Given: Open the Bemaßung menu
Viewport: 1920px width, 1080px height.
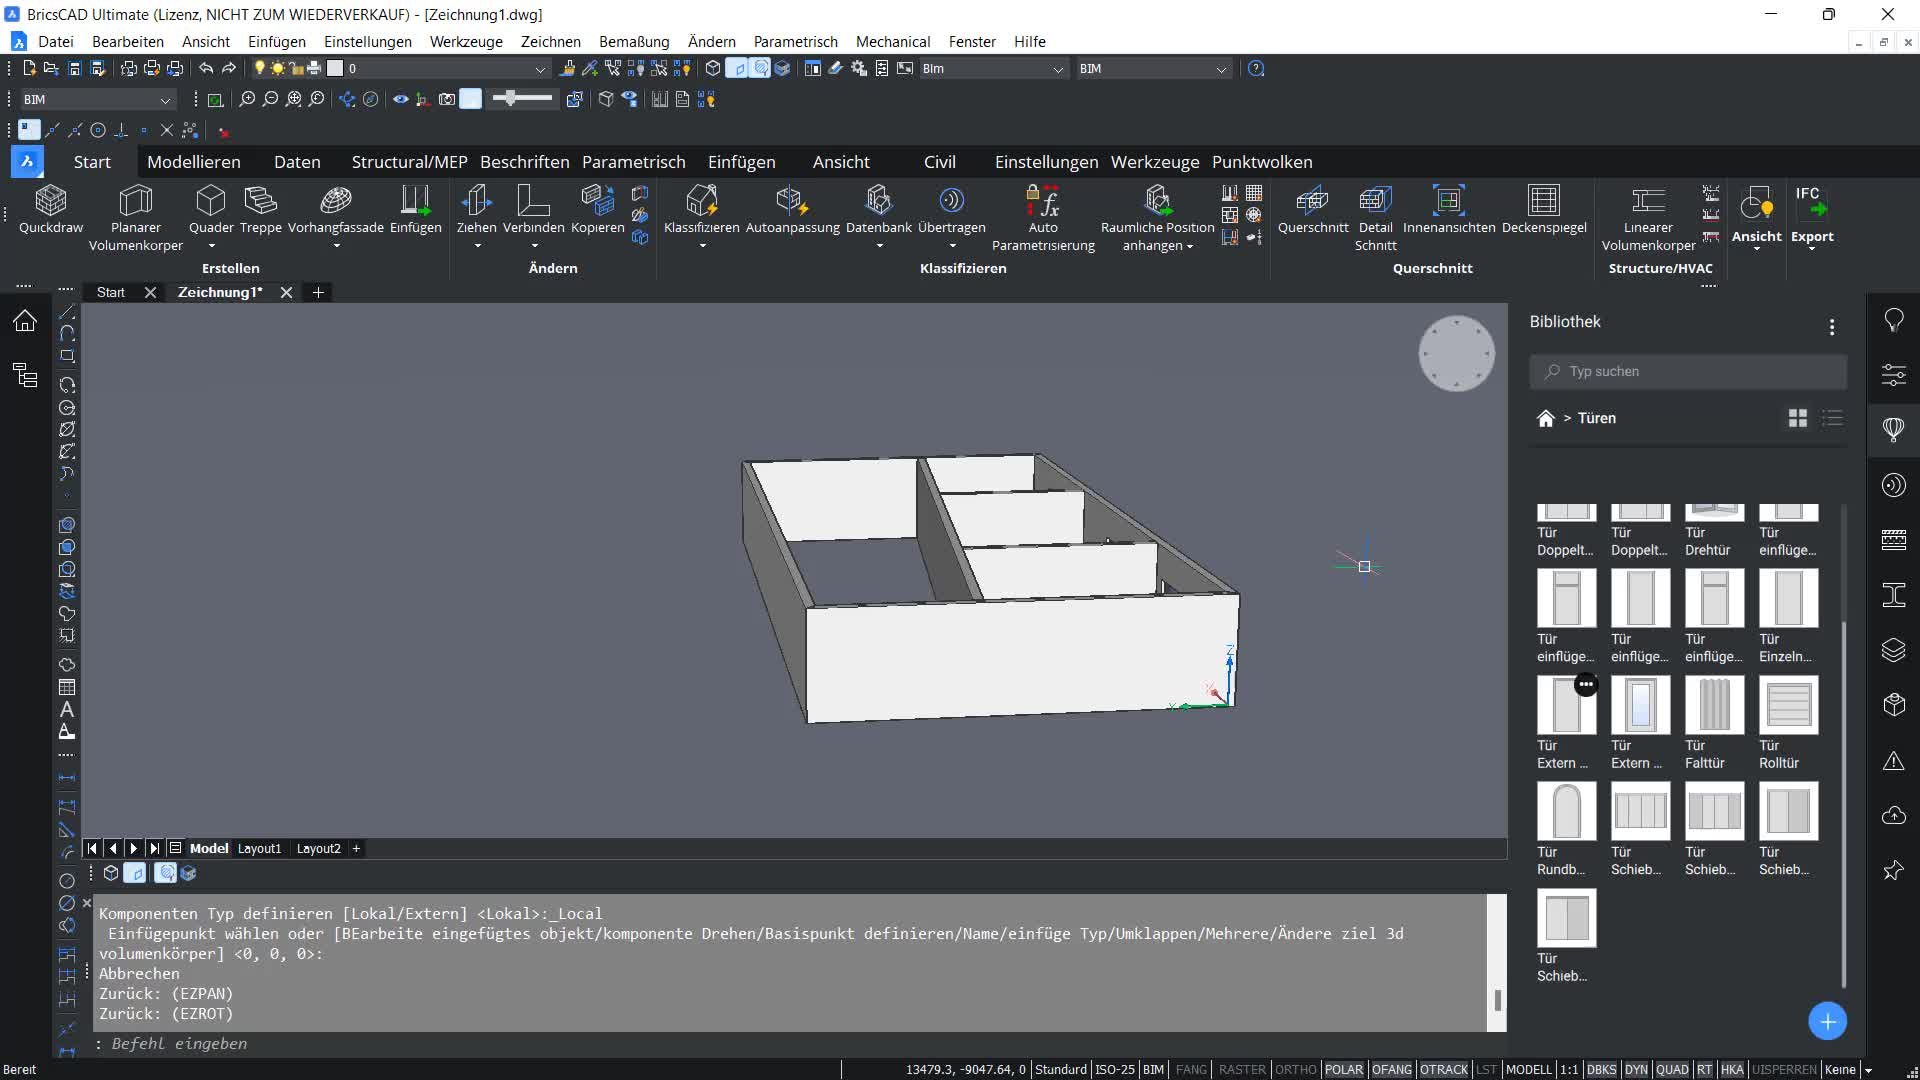Looking at the screenshot, I should pos(634,42).
